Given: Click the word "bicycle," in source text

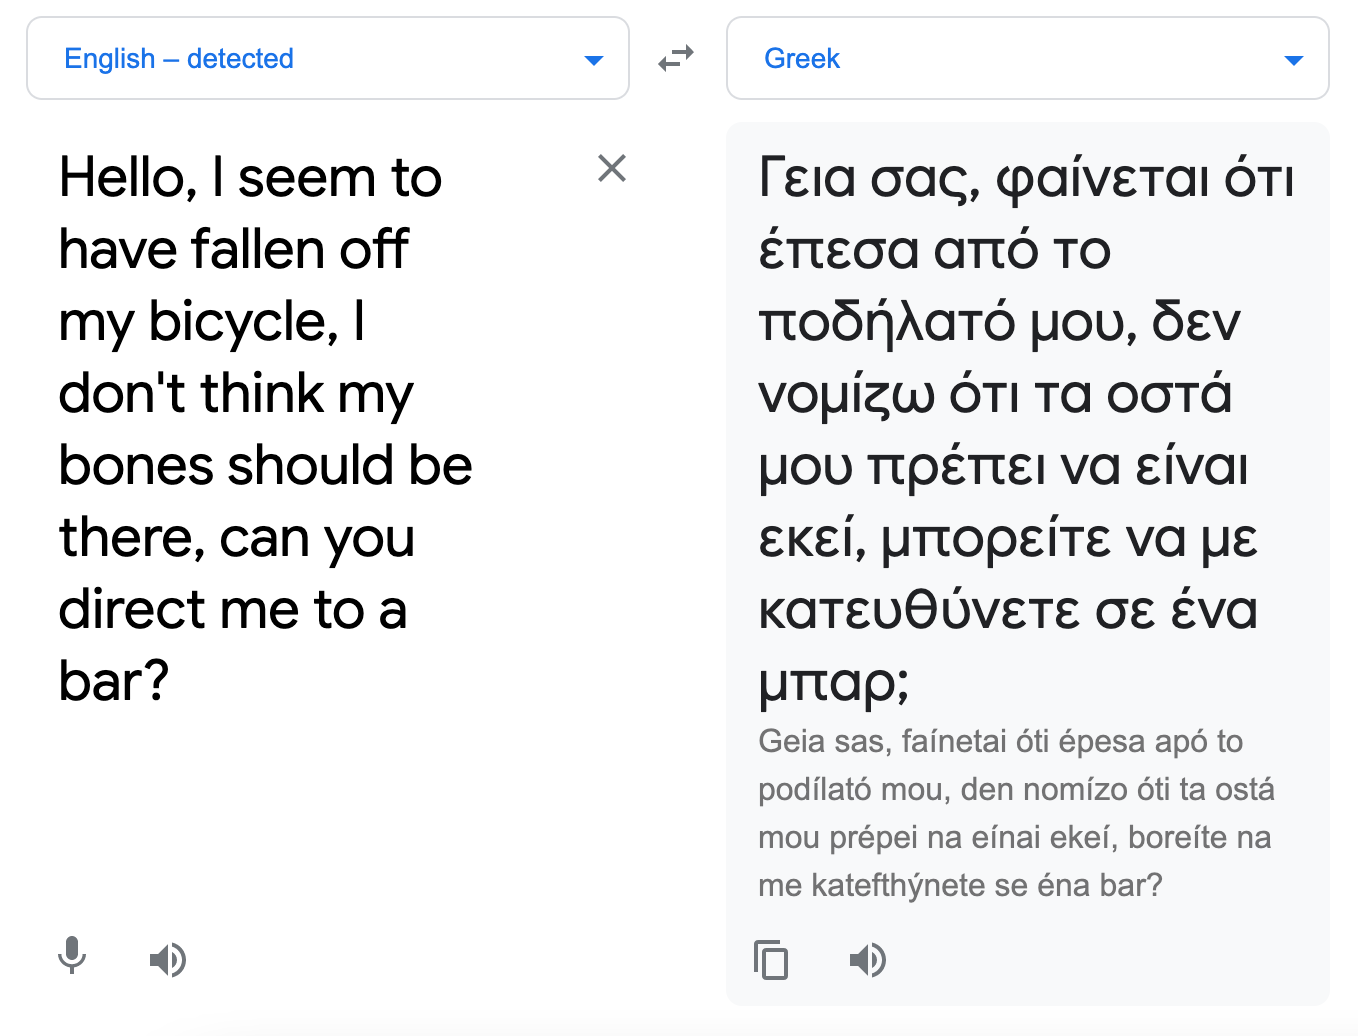Looking at the screenshot, I should pos(243,323).
